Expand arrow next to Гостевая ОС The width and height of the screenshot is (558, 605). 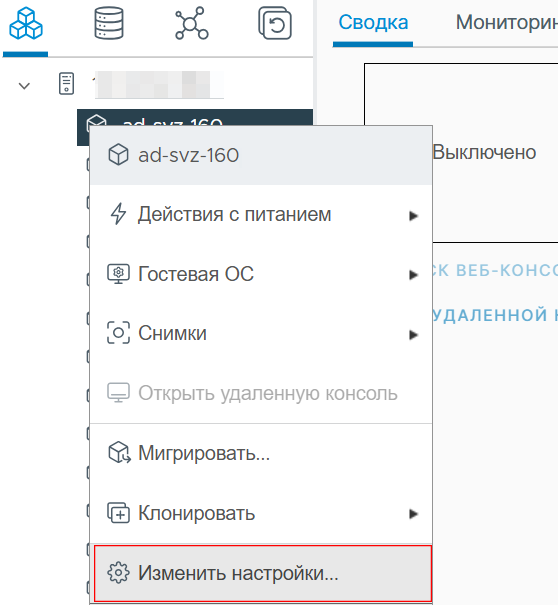(413, 275)
